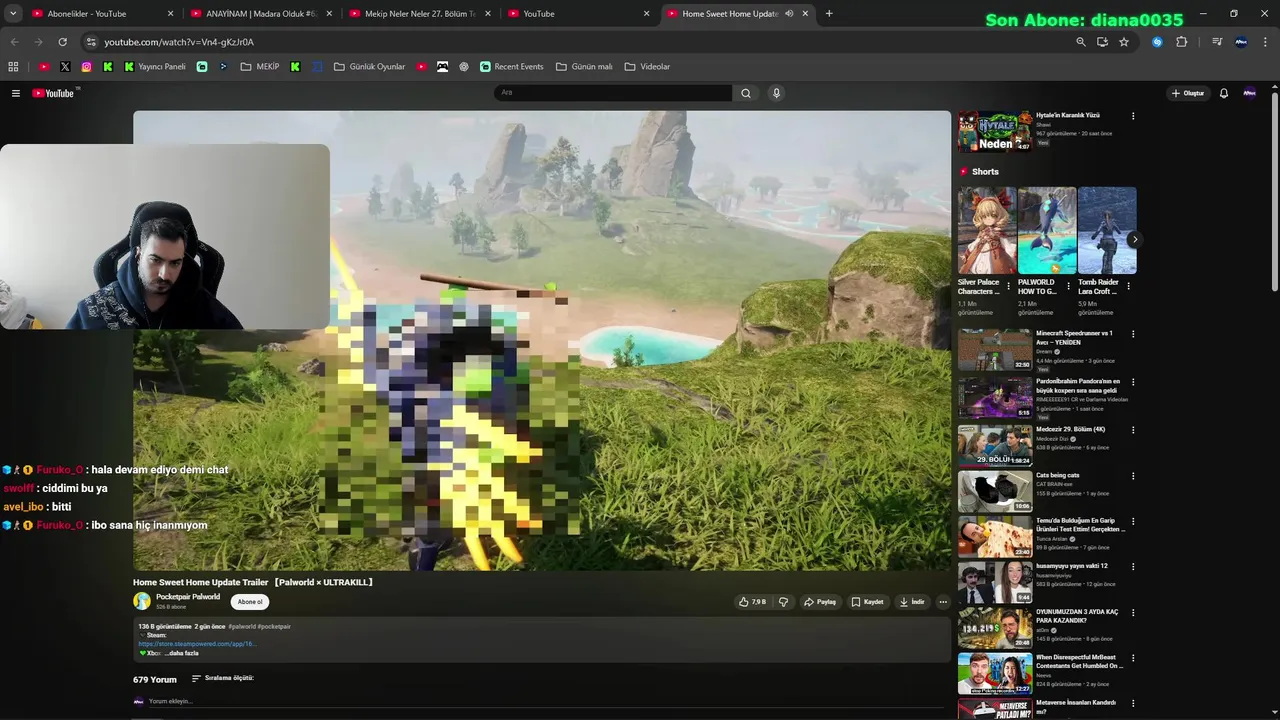Click the install app icon in address bar
Image resolution: width=1280 pixels, height=720 pixels.
[x=1102, y=42]
